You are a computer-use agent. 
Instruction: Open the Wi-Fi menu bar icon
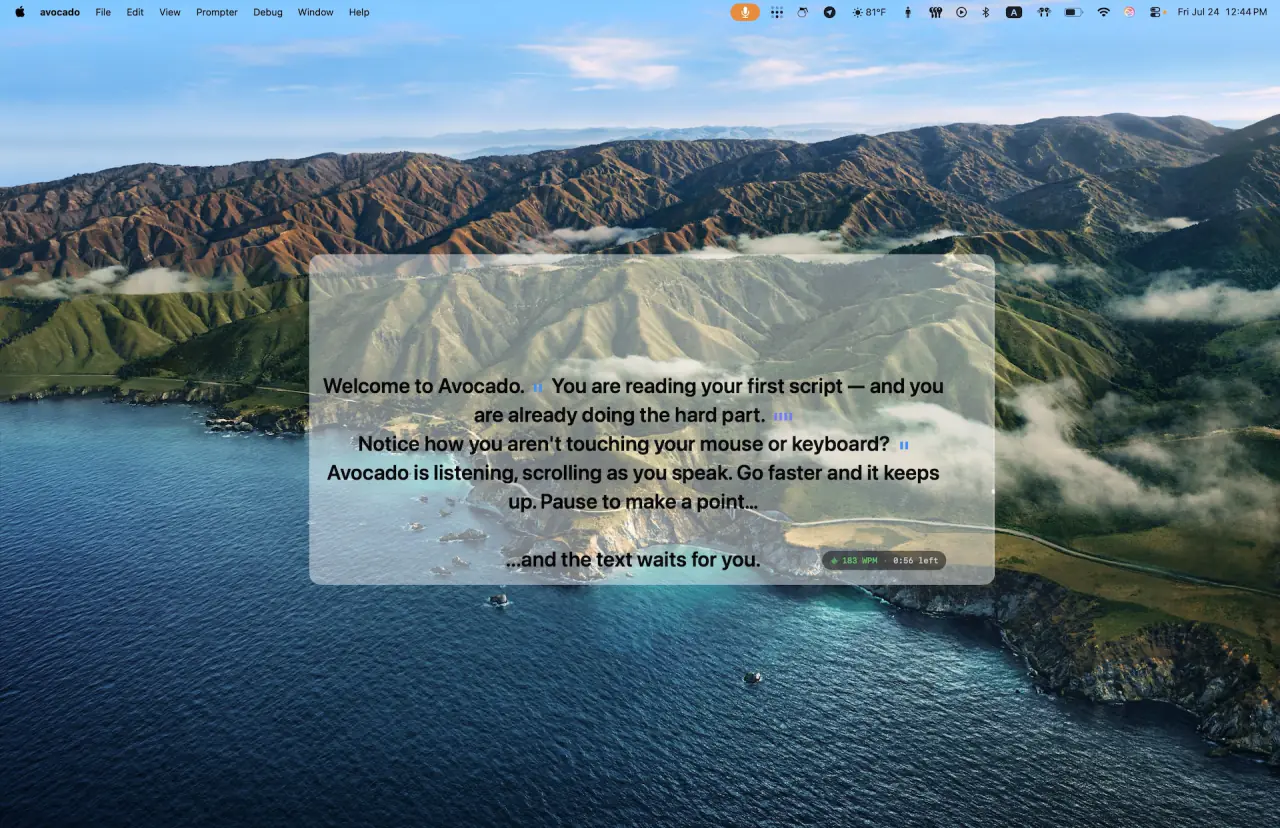coord(1103,12)
